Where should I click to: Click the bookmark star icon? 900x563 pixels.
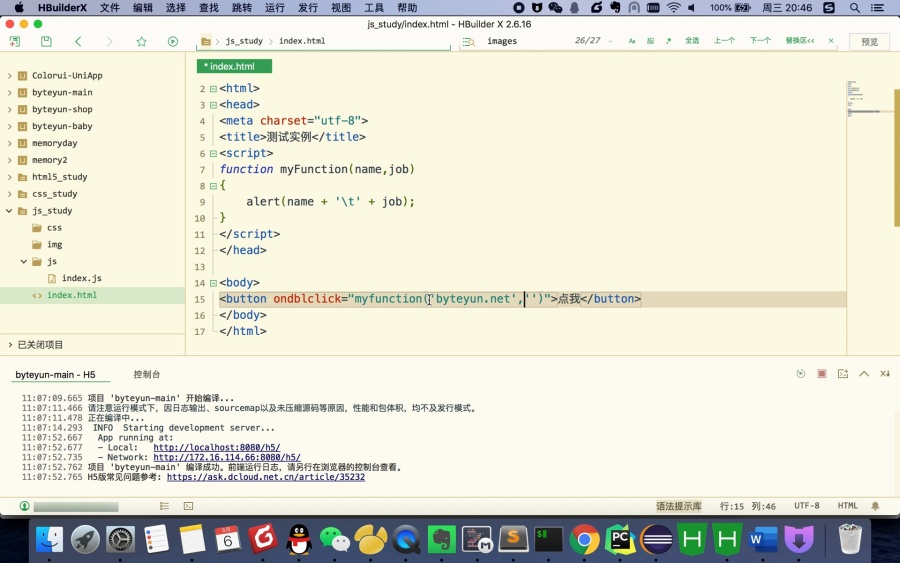[141, 41]
